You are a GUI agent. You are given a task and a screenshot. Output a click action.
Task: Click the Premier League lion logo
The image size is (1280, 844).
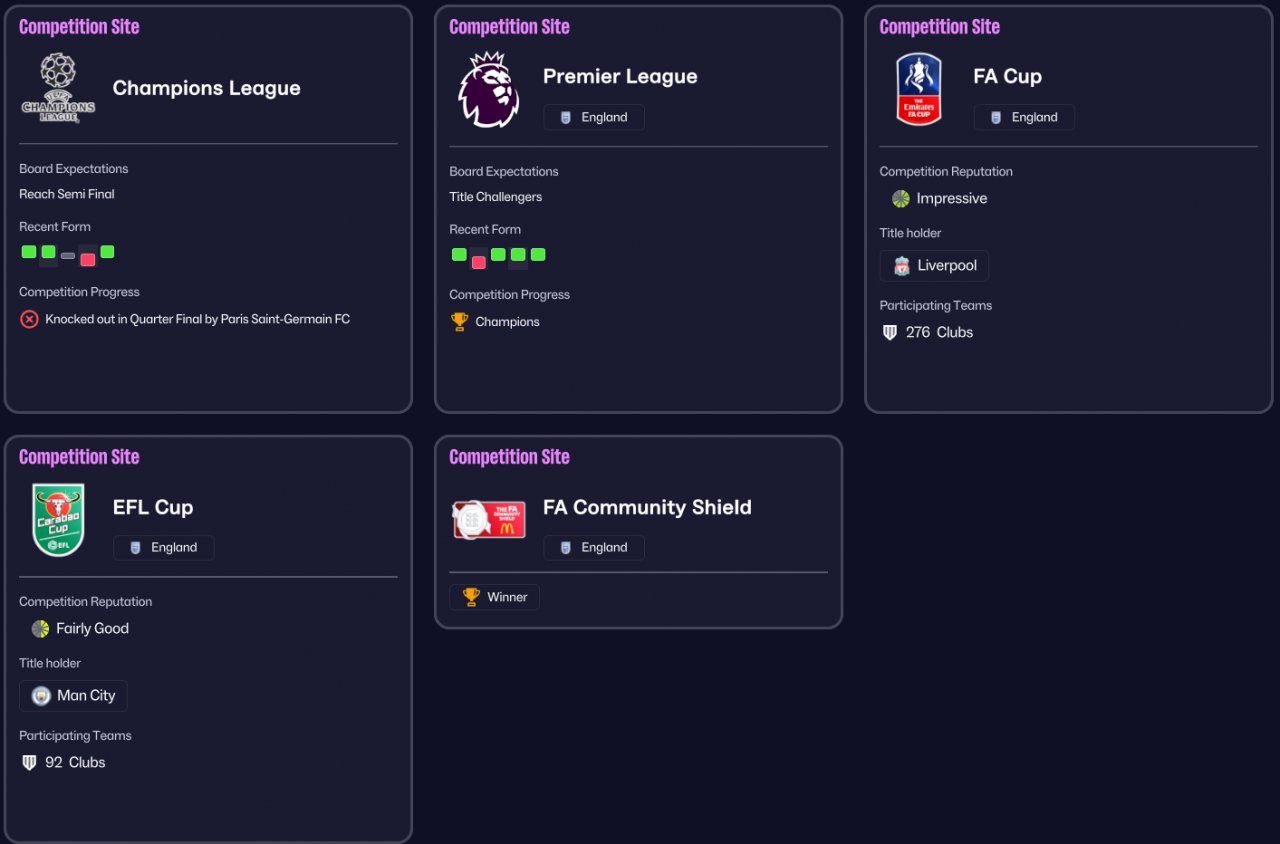point(488,90)
